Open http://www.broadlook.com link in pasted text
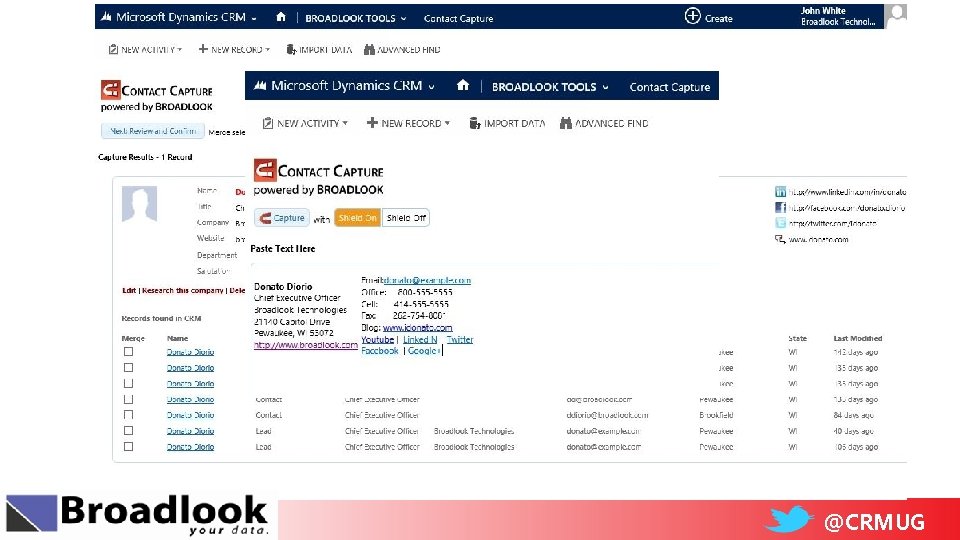Image resolution: width=960 pixels, height=540 pixels. click(306, 345)
